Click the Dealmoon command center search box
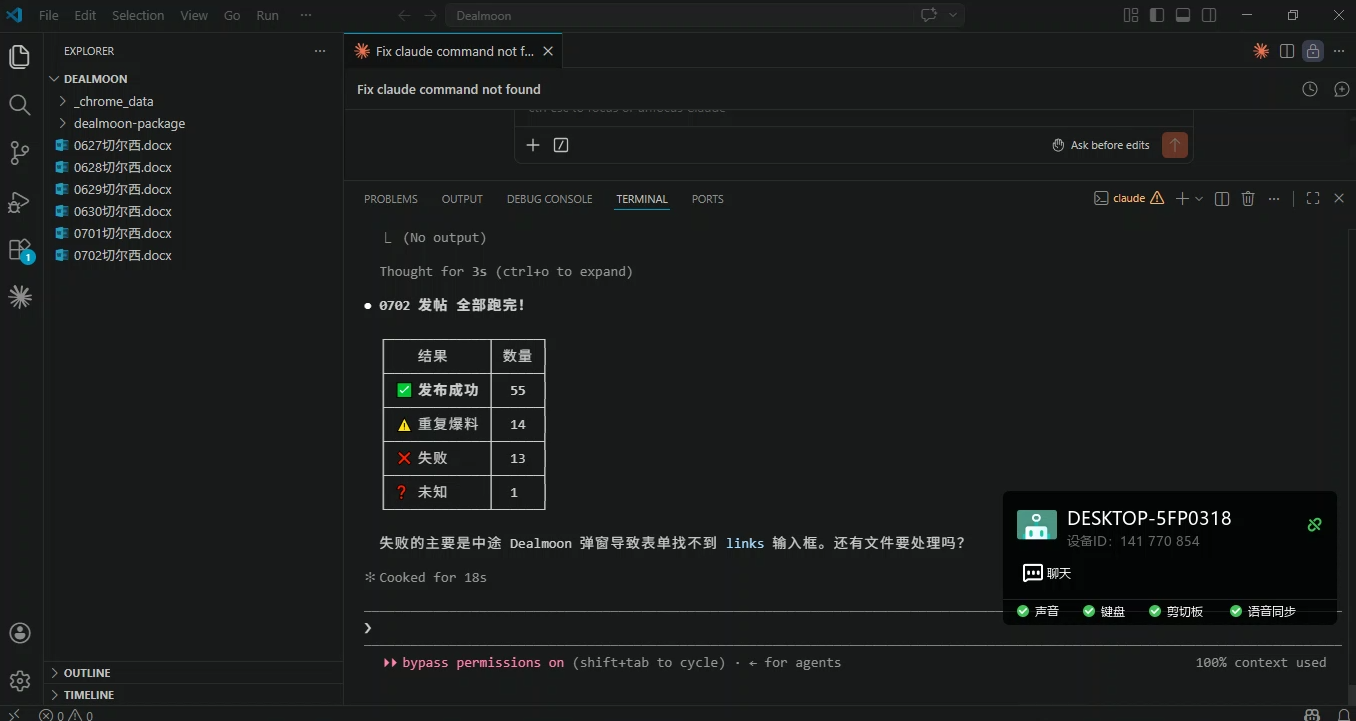This screenshot has width=1356, height=721. tap(679, 15)
